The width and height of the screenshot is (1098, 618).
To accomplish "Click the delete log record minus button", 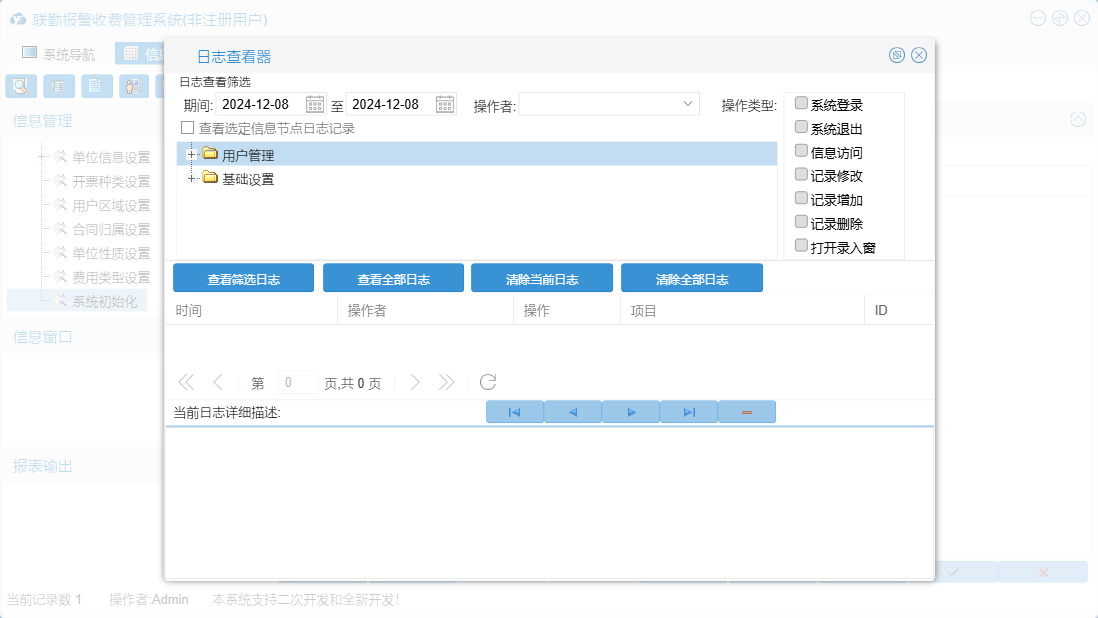I will click(747, 412).
